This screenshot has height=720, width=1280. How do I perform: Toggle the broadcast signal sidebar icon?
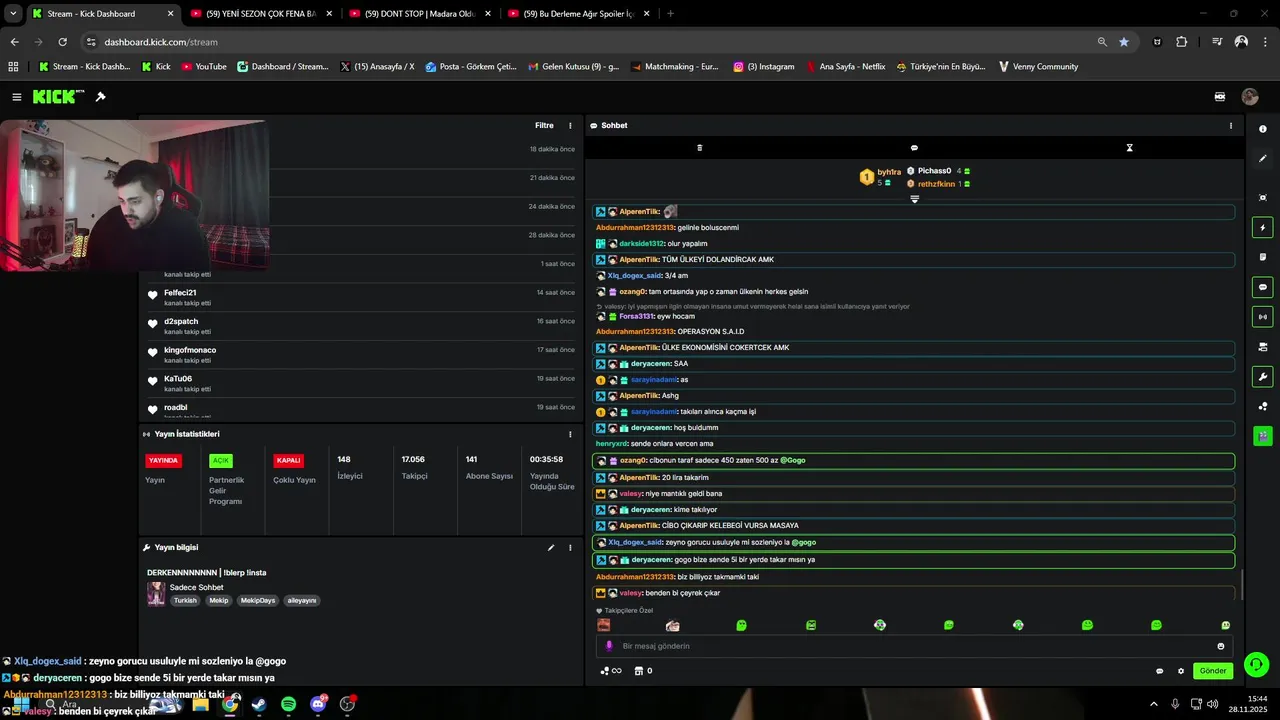[1262, 317]
